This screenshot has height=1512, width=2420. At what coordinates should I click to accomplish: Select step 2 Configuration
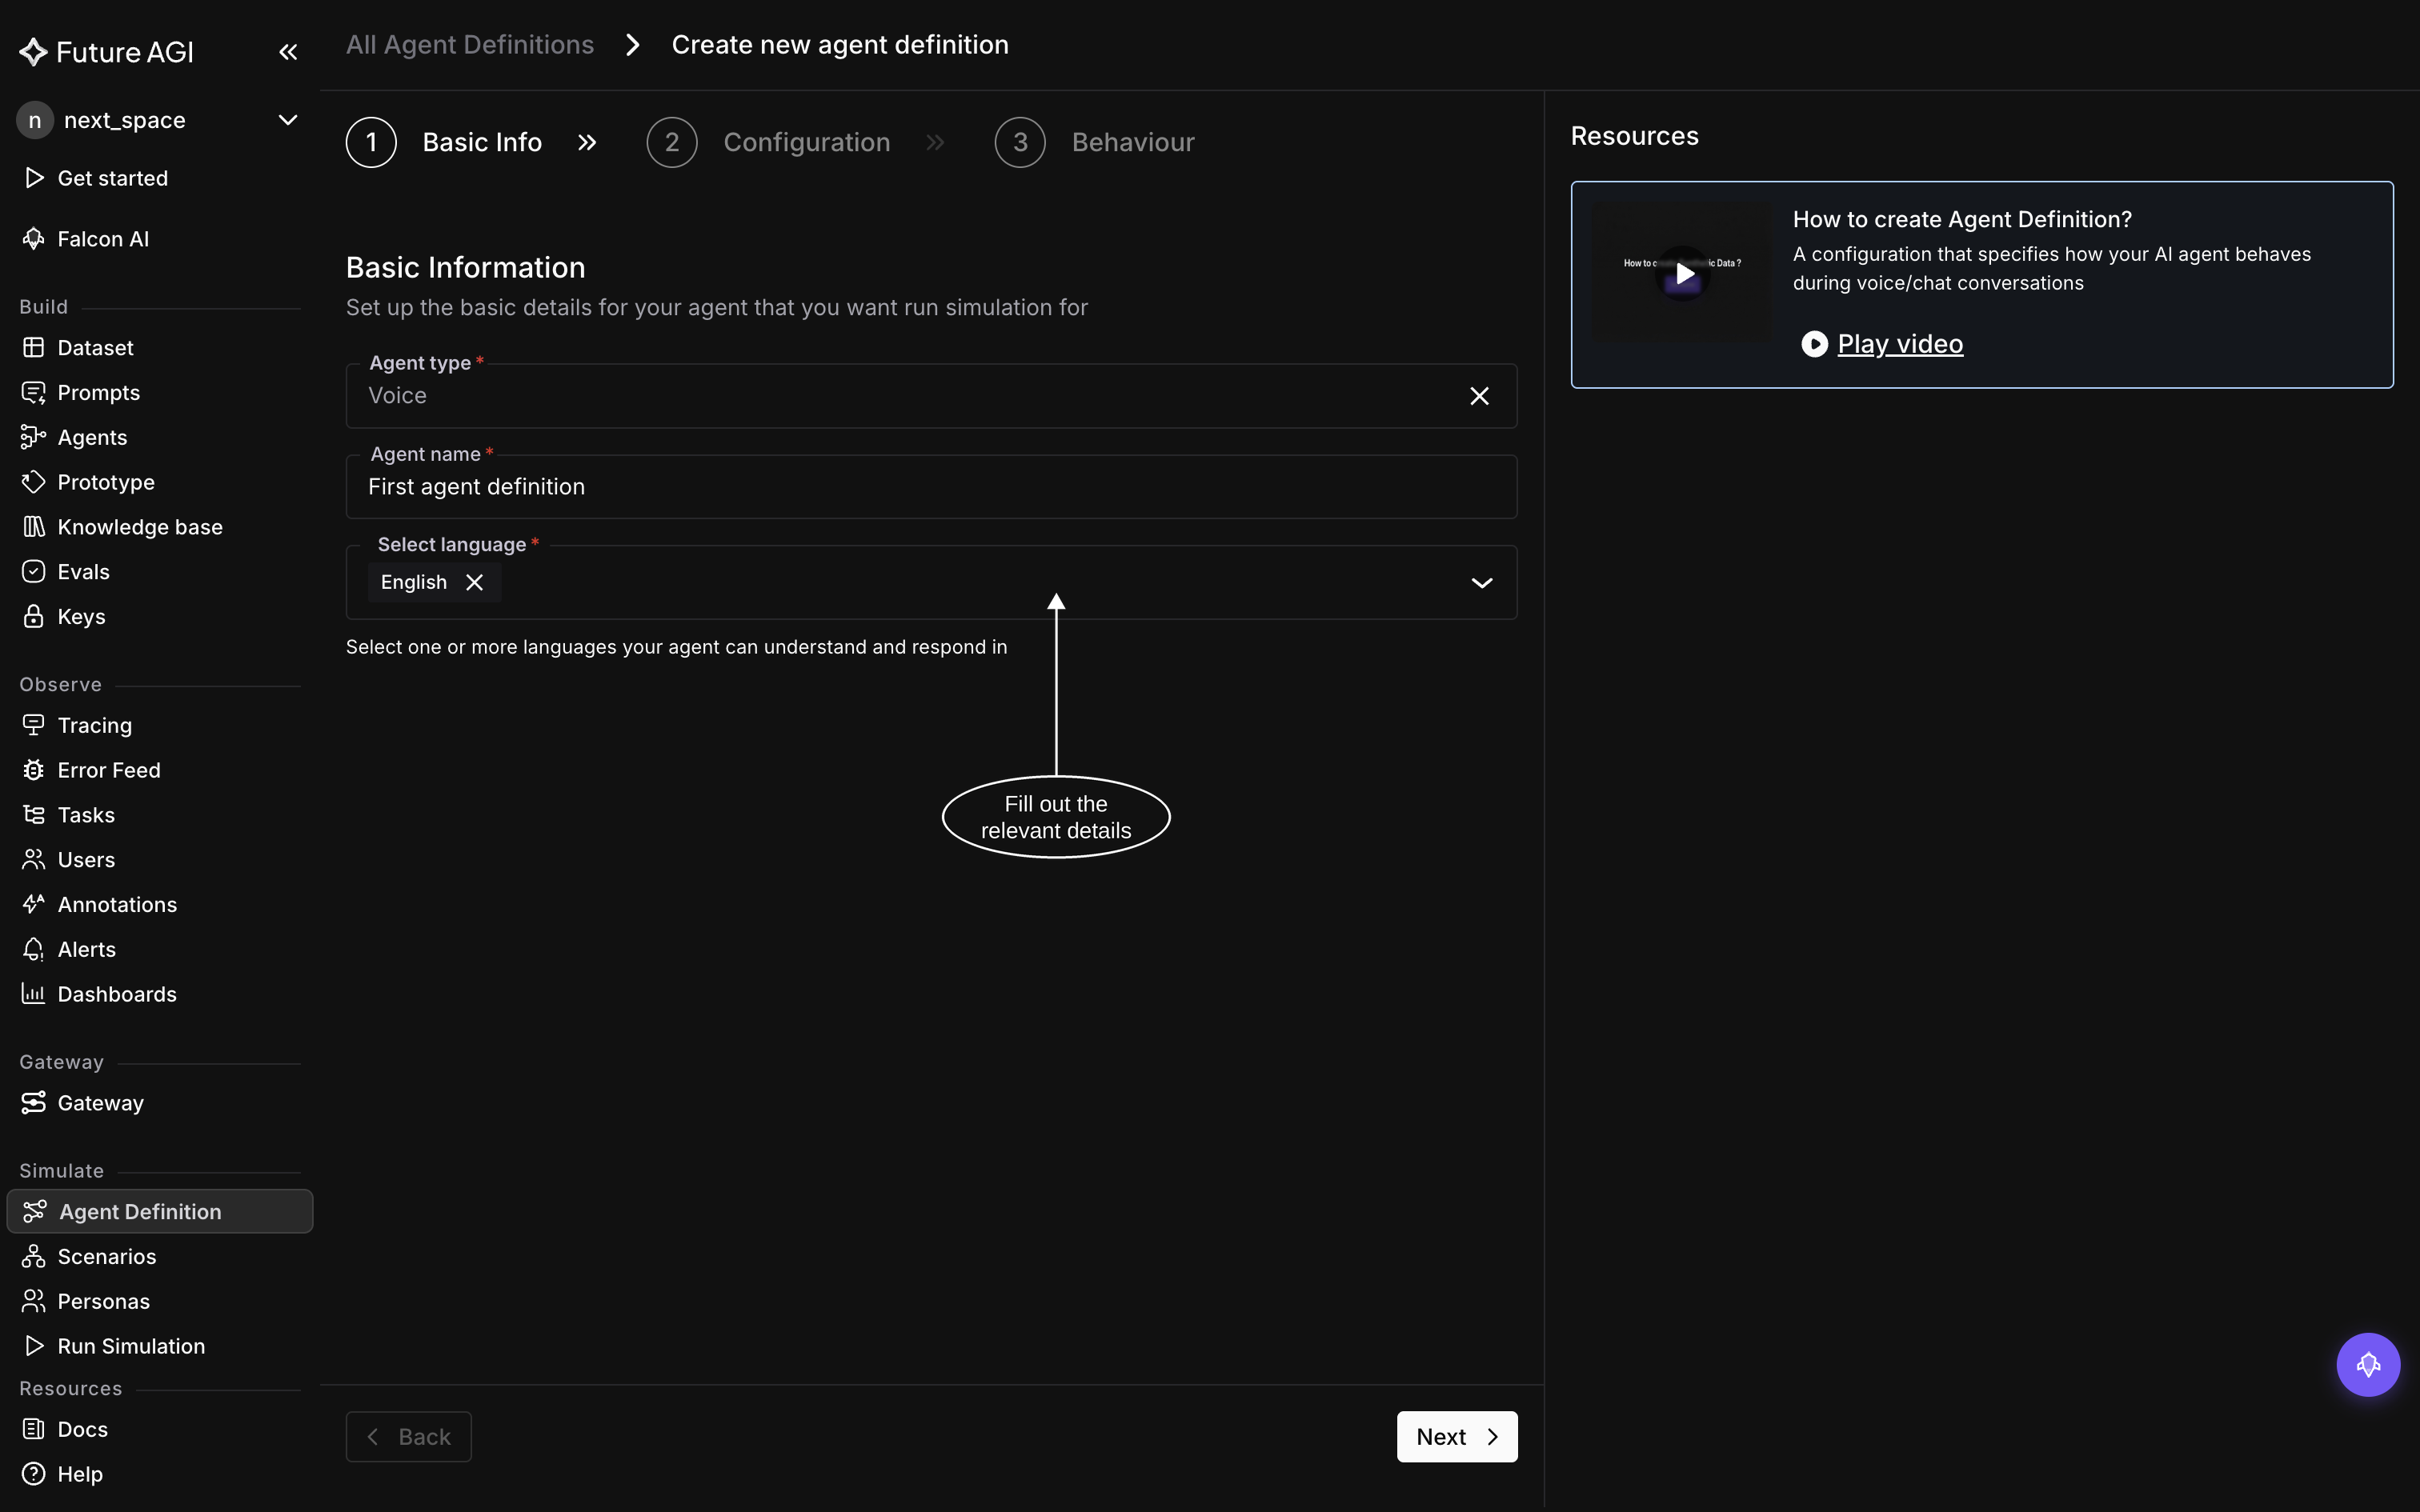click(x=768, y=142)
